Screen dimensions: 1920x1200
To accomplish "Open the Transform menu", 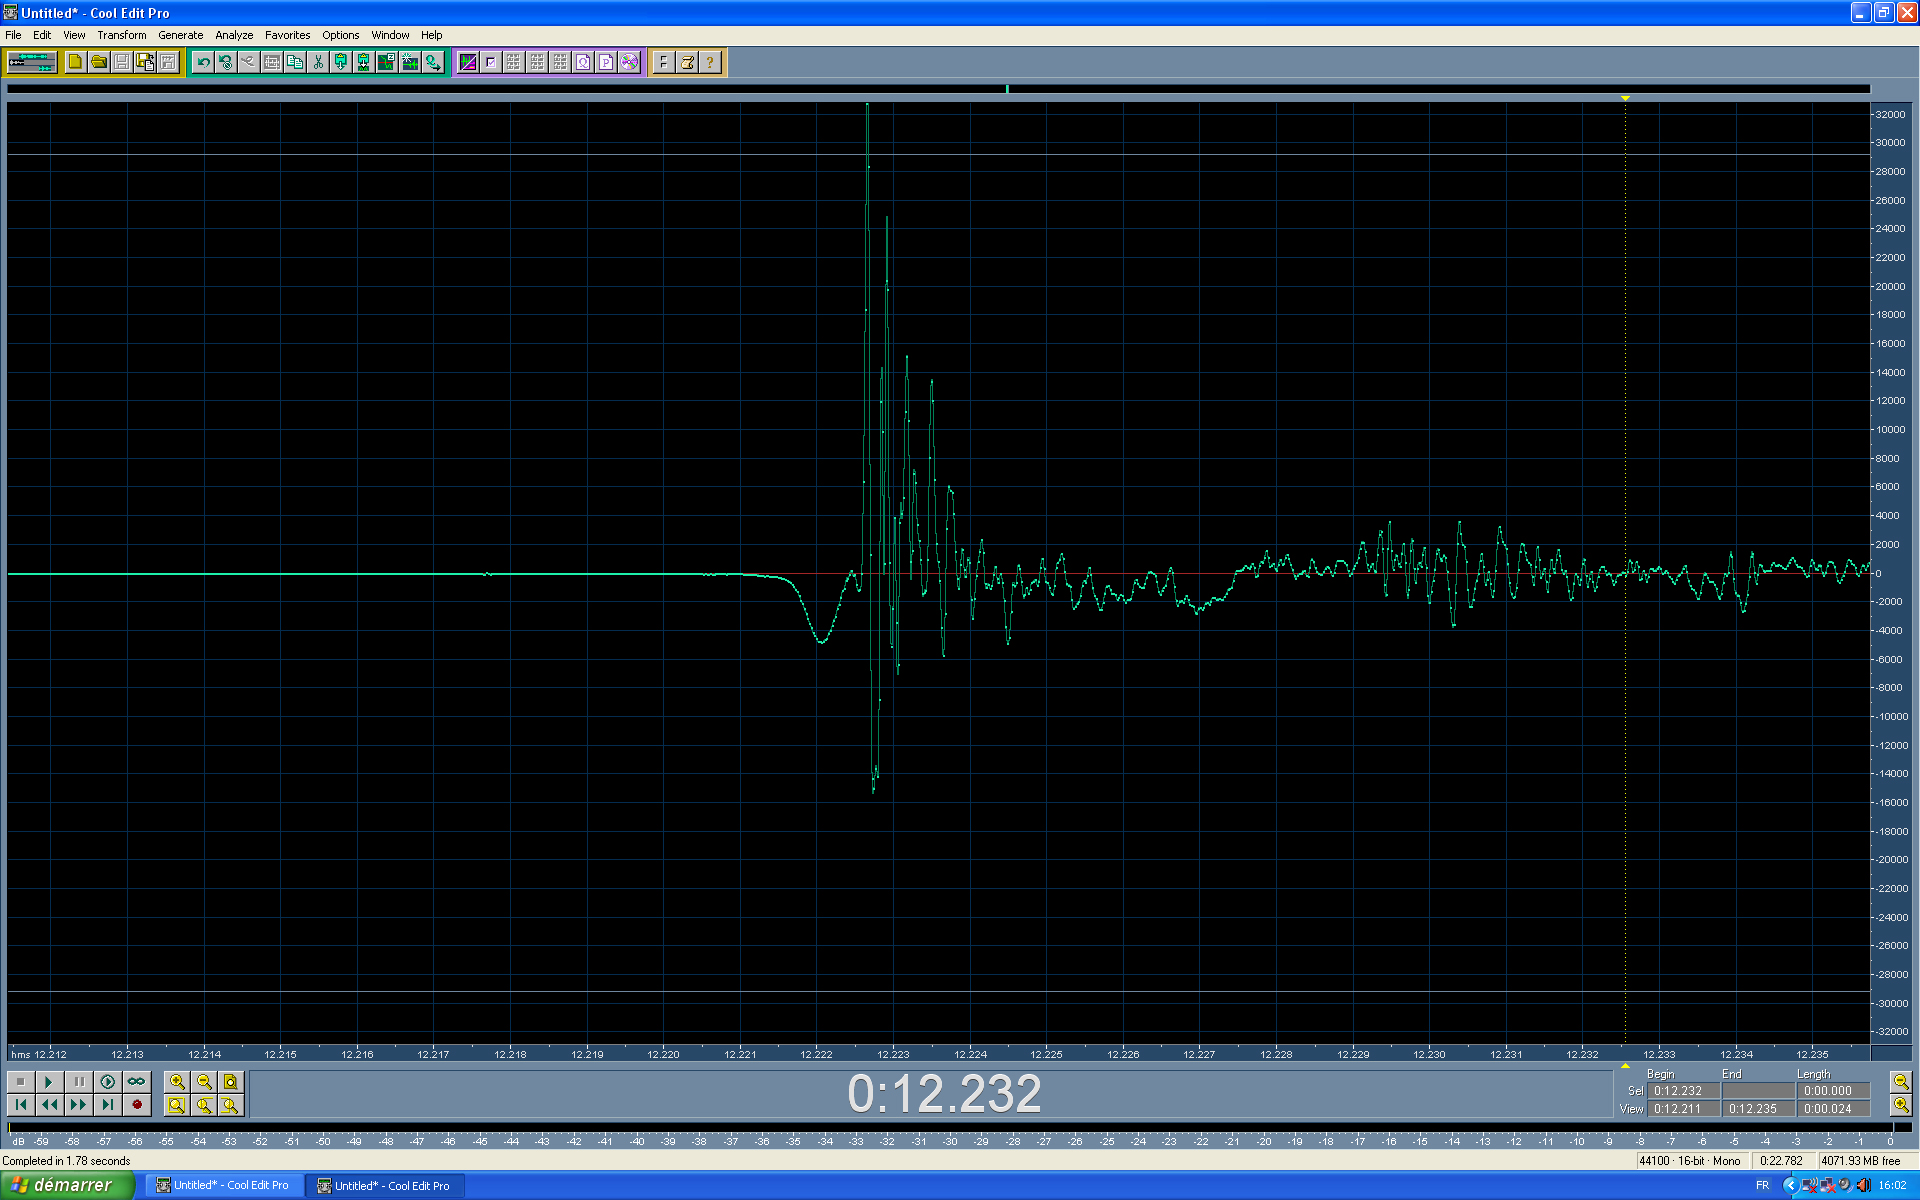I will [x=122, y=35].
